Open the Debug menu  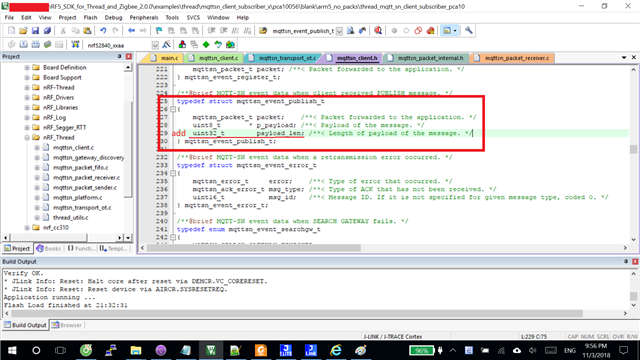113,18
